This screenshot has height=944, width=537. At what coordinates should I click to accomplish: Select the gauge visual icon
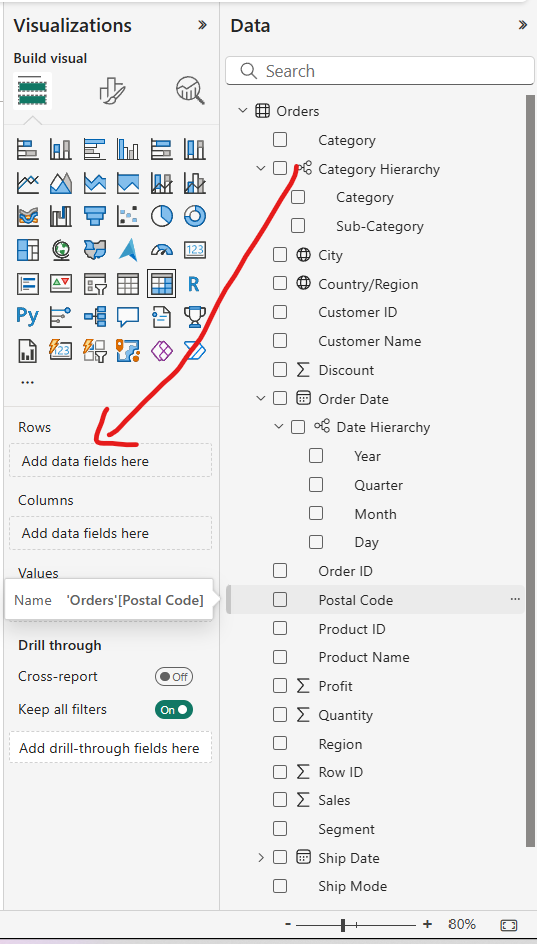tap(161, 249)
